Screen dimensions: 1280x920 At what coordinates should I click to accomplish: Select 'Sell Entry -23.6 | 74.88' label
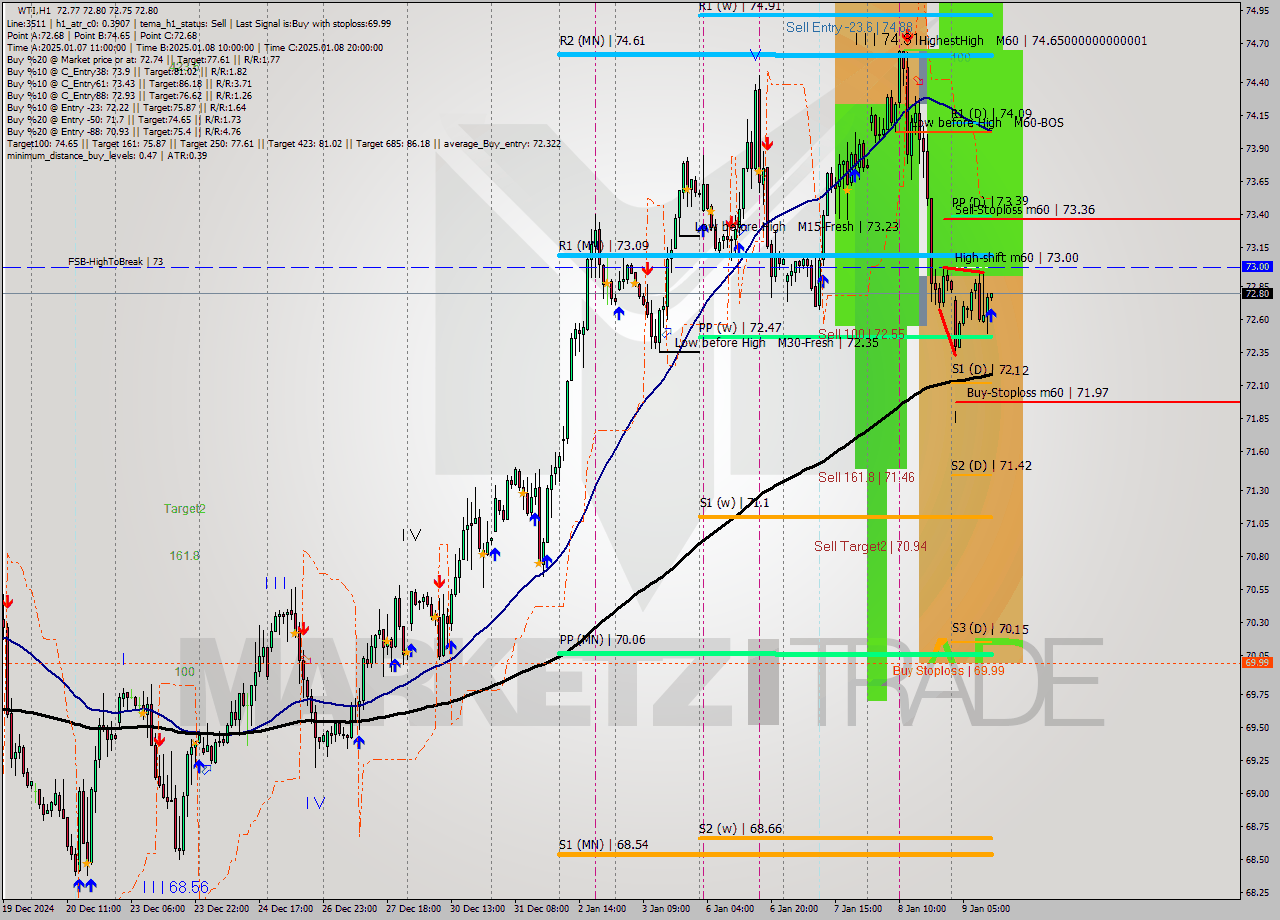[x=849, y=27]
